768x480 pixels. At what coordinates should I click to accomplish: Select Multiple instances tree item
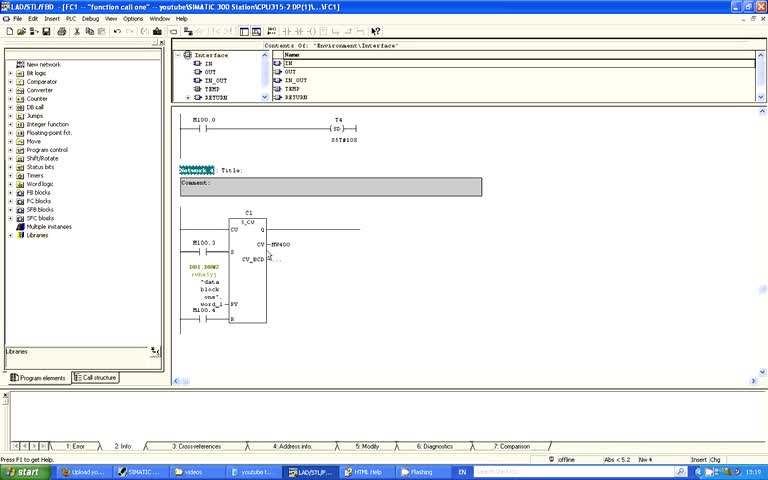click(49, 227)
